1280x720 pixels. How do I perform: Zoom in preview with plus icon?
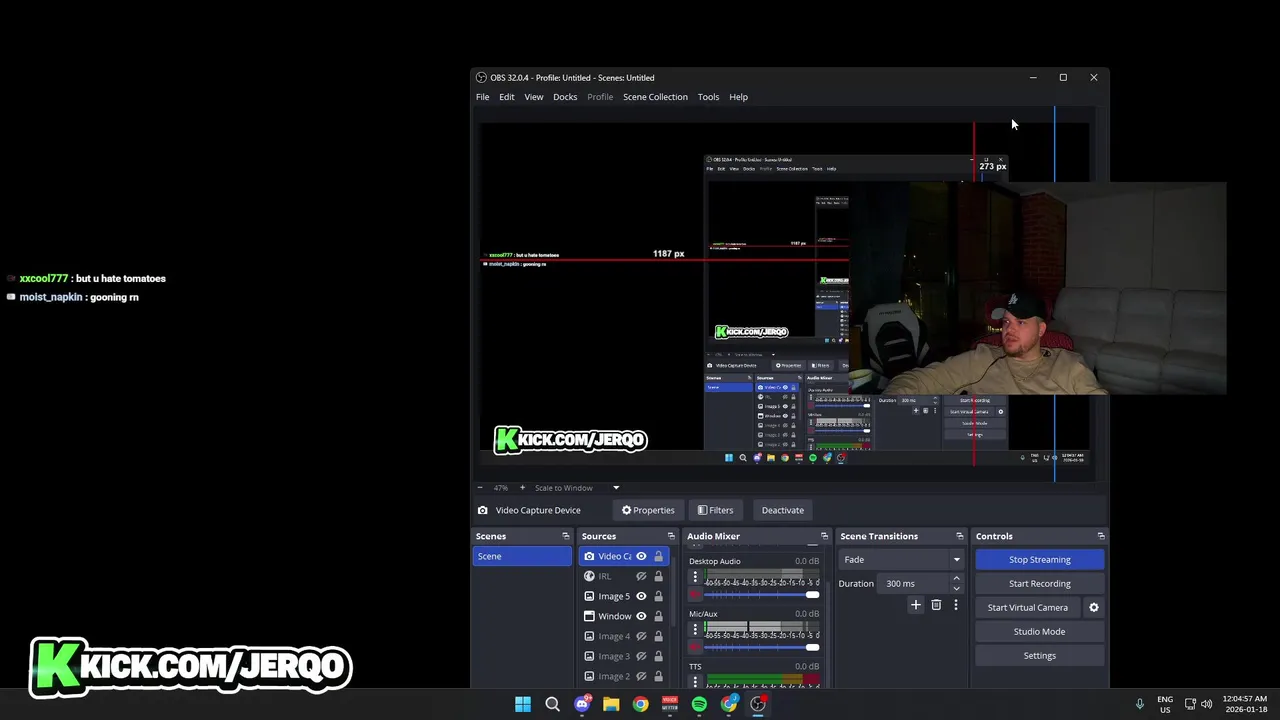click(522, 488)
